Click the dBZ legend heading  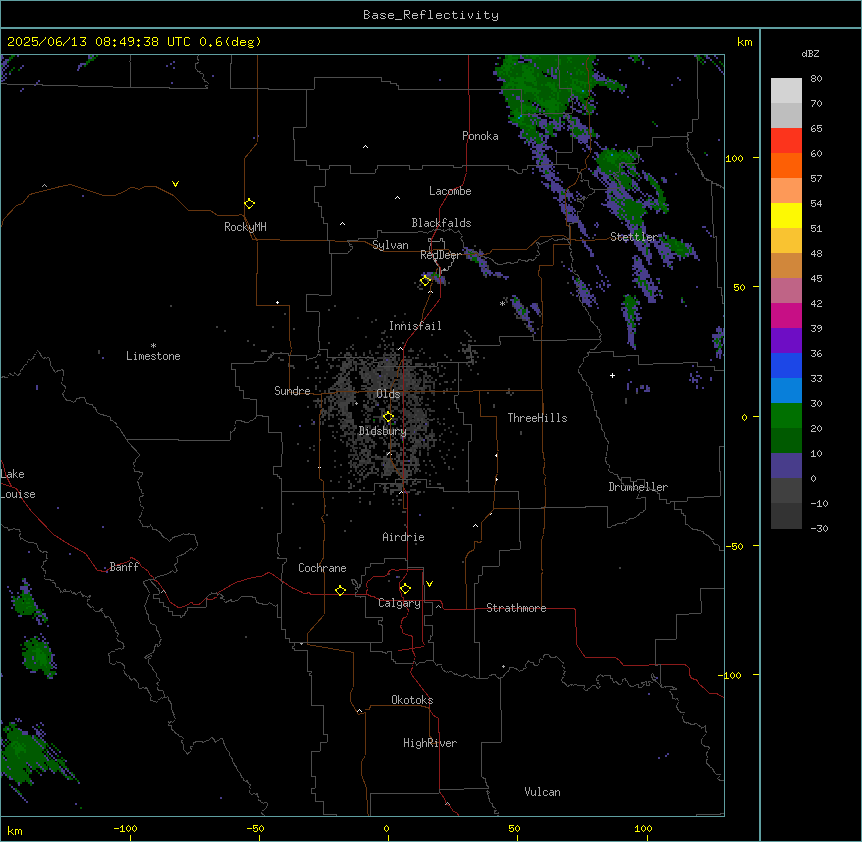click(x=810, y=53)
